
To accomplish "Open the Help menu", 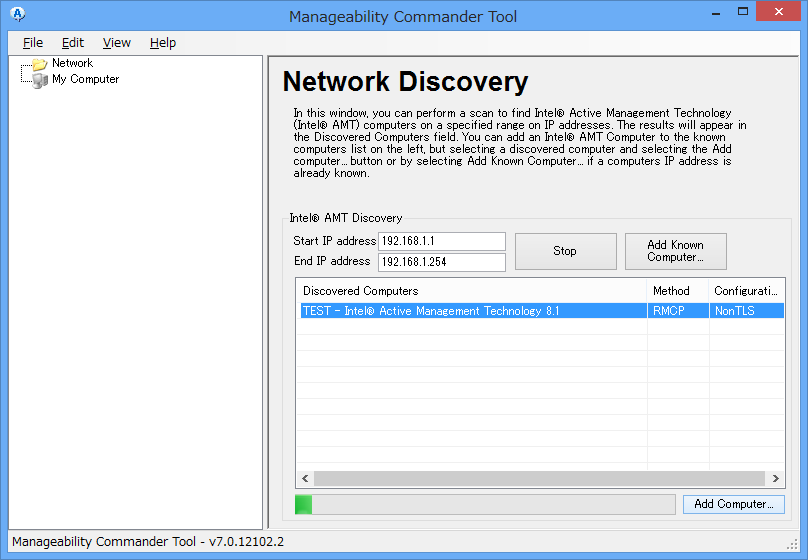I will pyautogui.click(x=163, y=43).
